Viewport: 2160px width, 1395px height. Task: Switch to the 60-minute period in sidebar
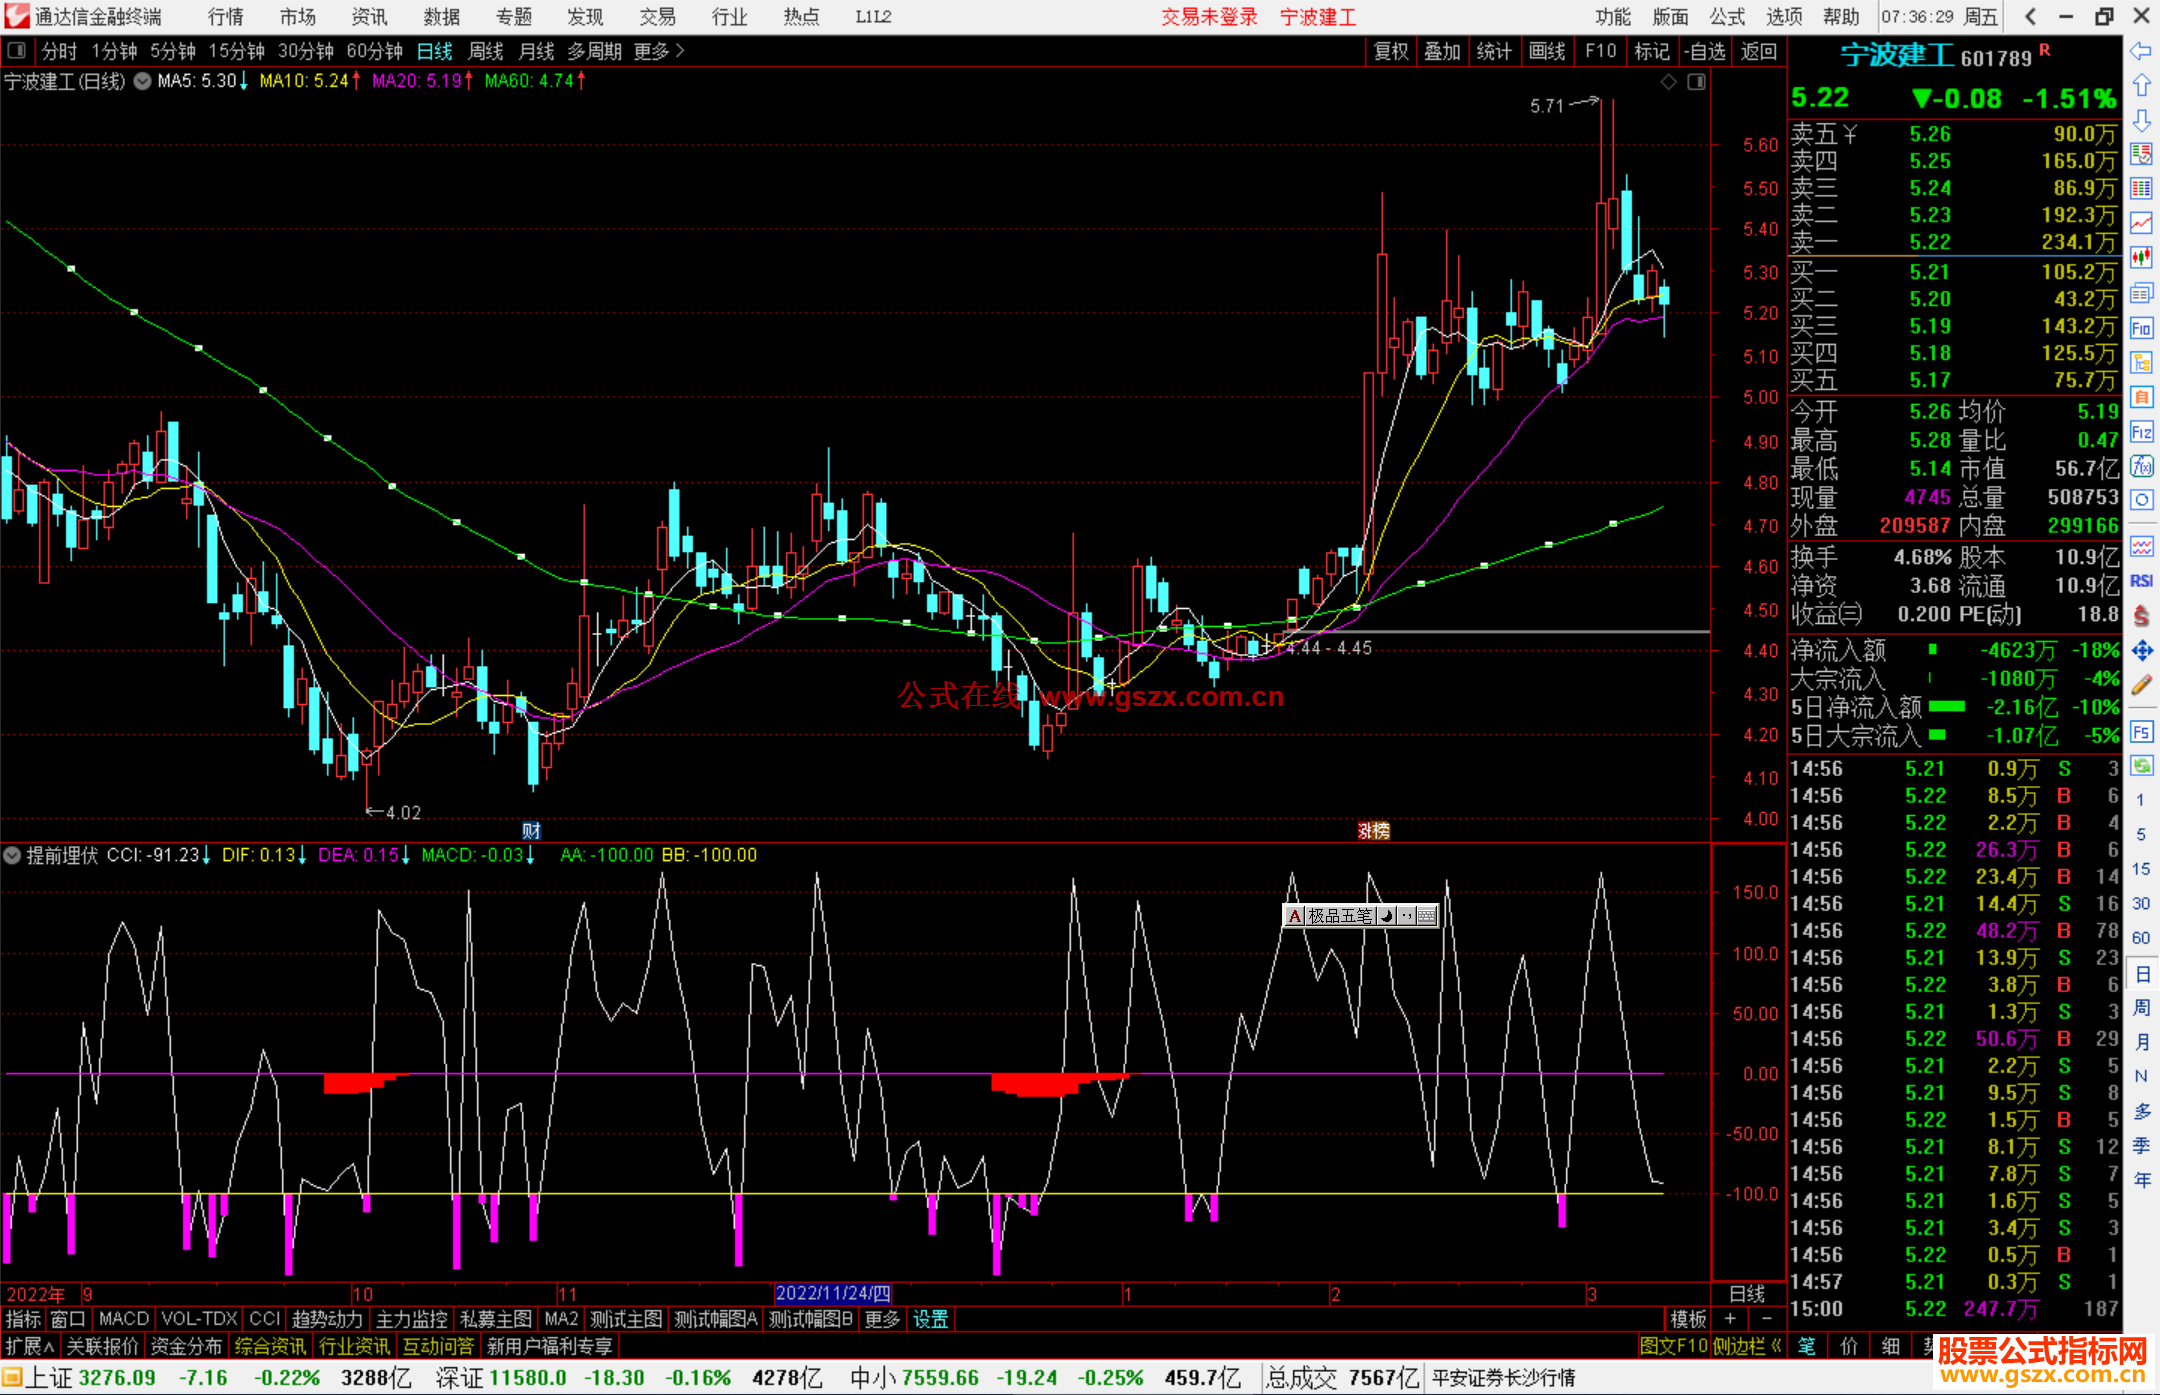click(x=2141, y=938)
